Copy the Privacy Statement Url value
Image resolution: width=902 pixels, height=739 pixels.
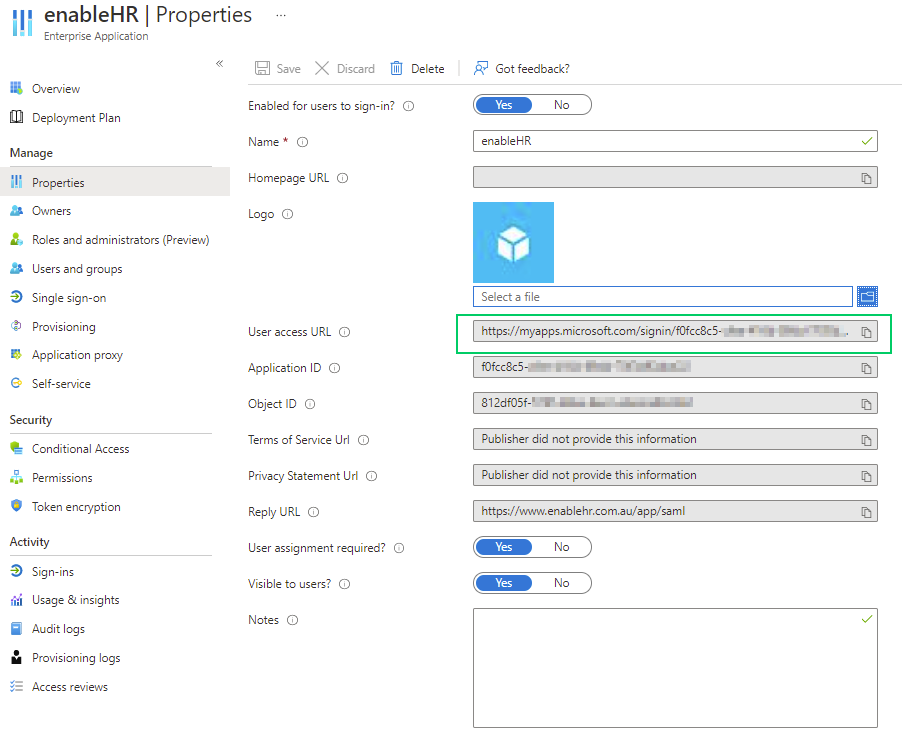click(x=866, y=476)
